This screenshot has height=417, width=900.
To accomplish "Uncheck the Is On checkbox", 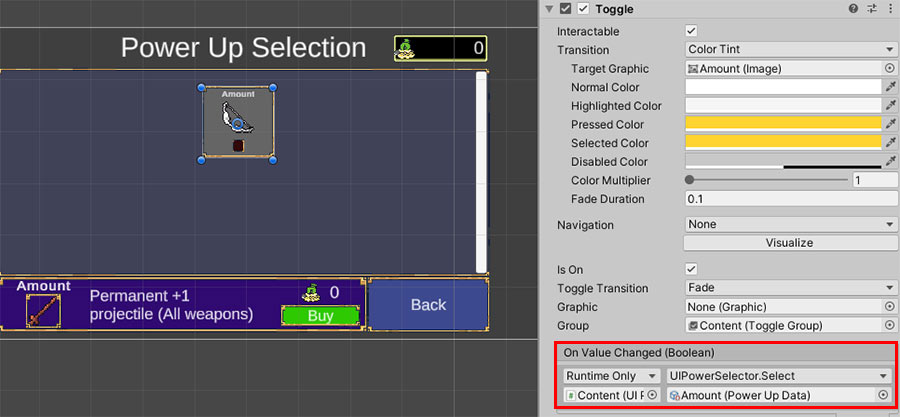I will tap(691, 269).
